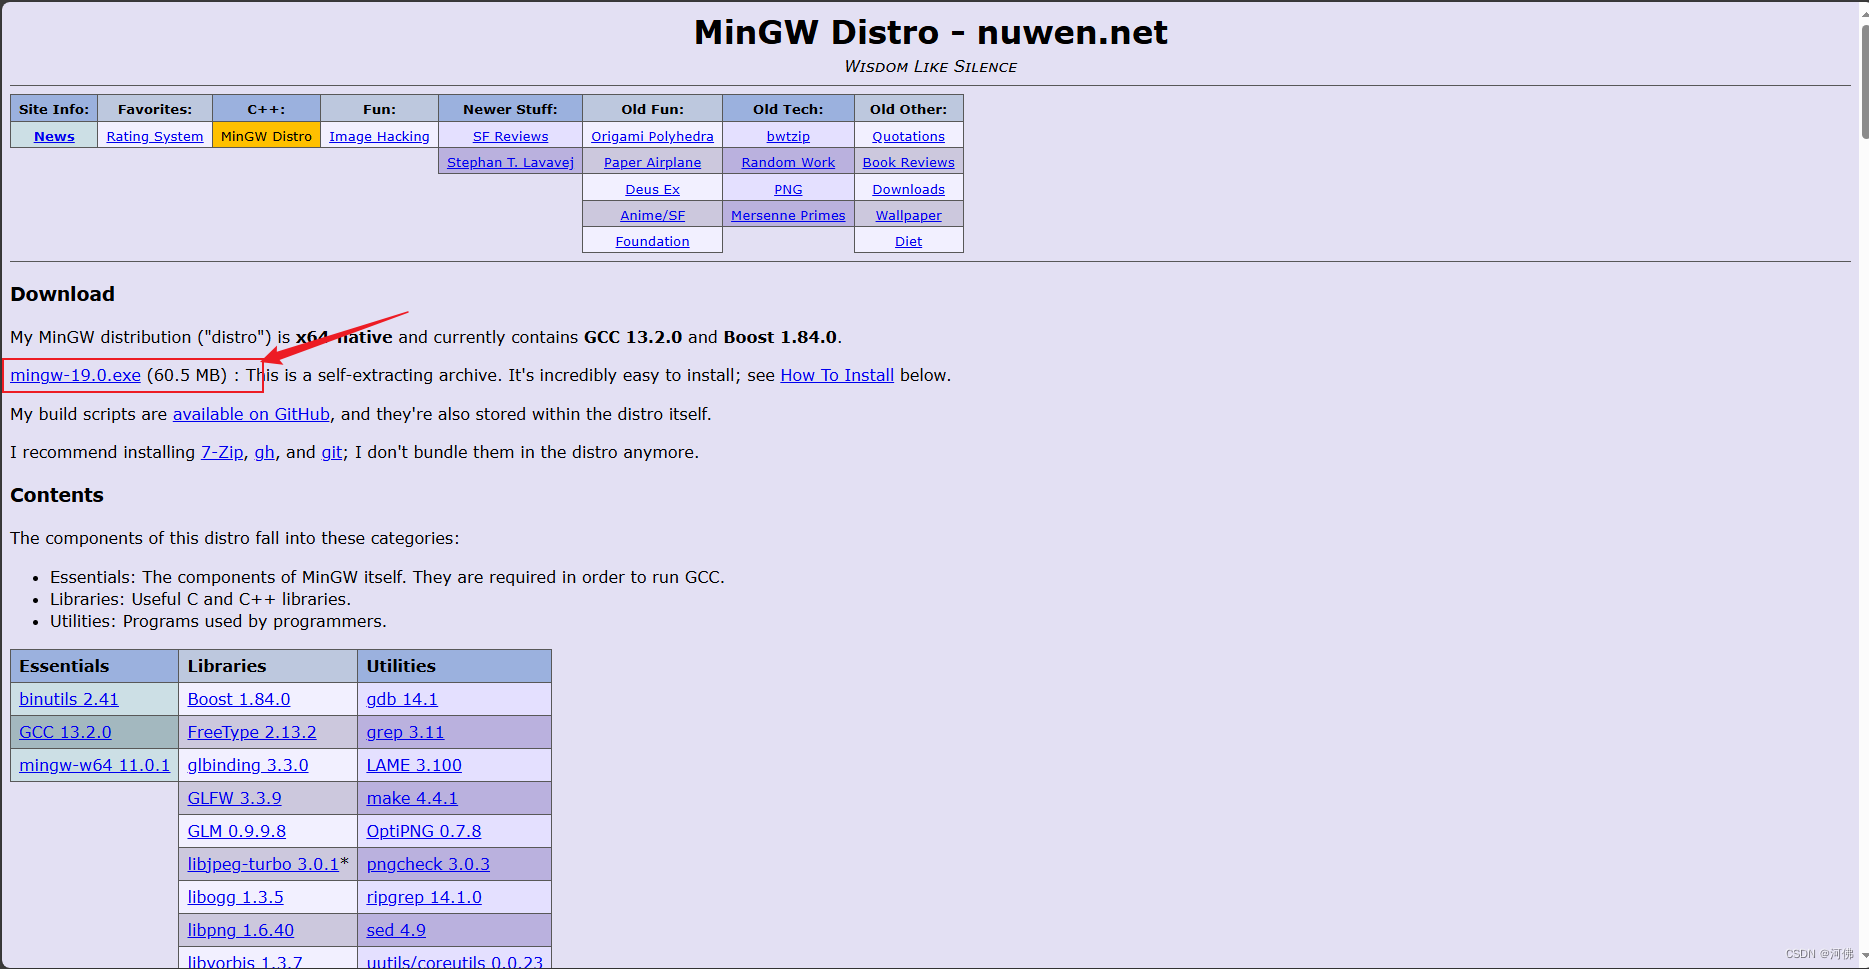Open the Anime/SF link

coord(652,215)
